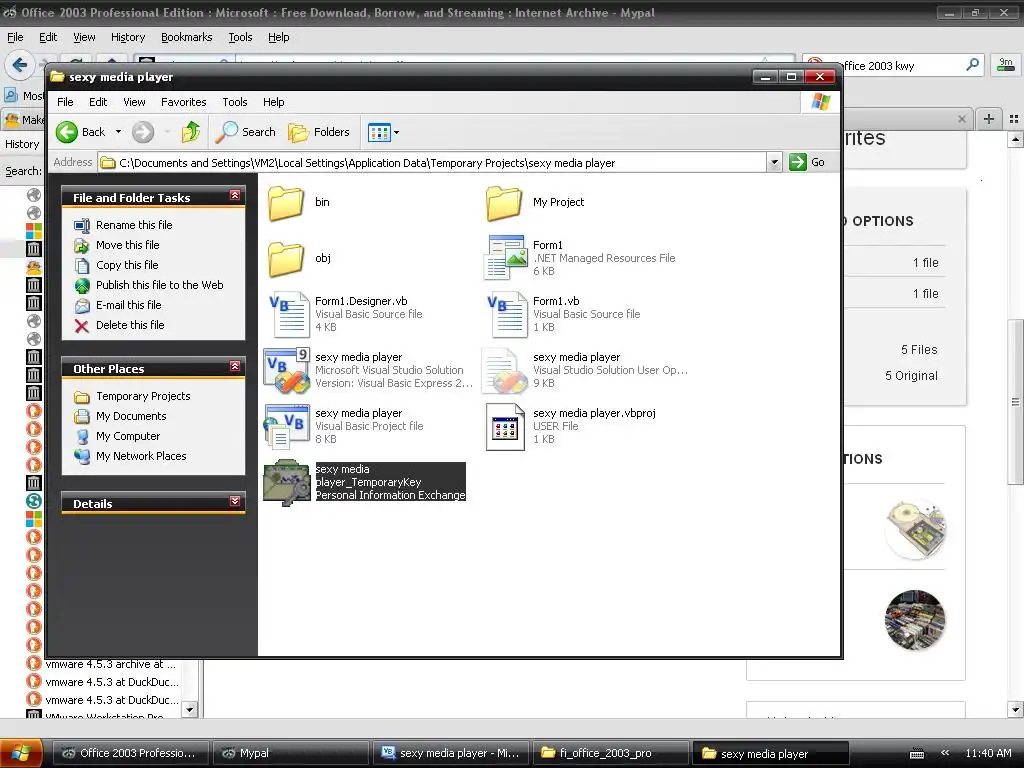The width and height of the screenshot is (1024, 768).
Task: Go up one folder level
Action: pyautogui.click(x=191, y=132)
